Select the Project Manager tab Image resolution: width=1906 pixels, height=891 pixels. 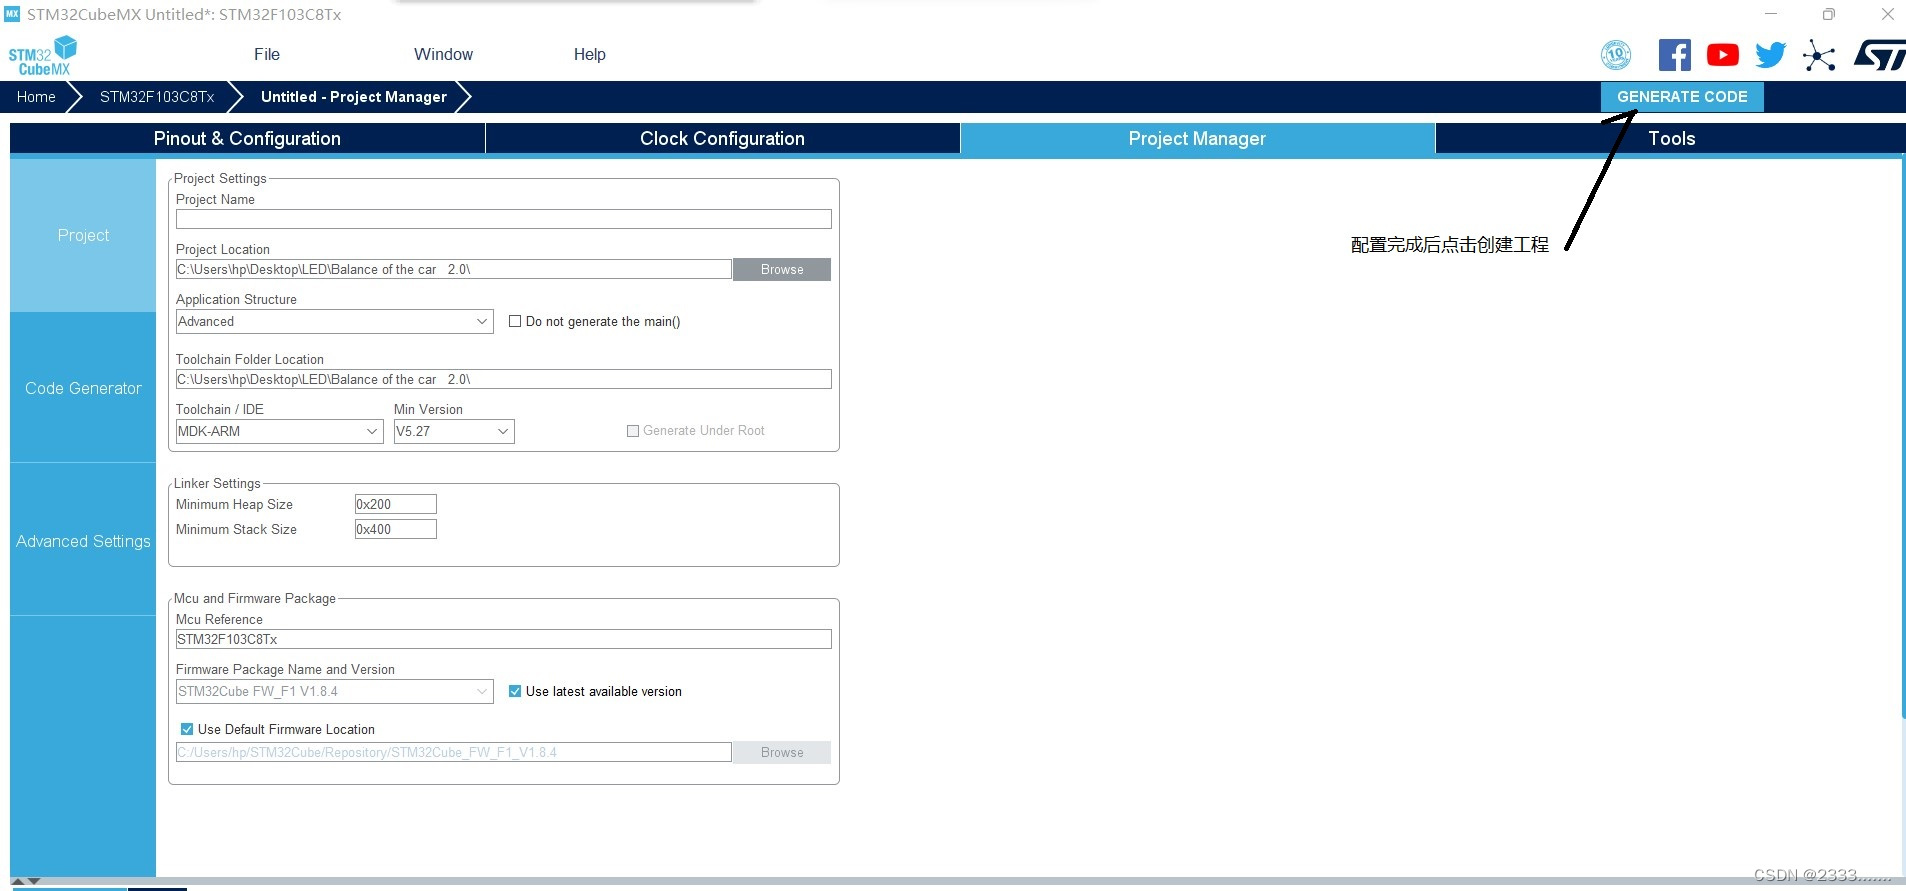(1197, 138)
